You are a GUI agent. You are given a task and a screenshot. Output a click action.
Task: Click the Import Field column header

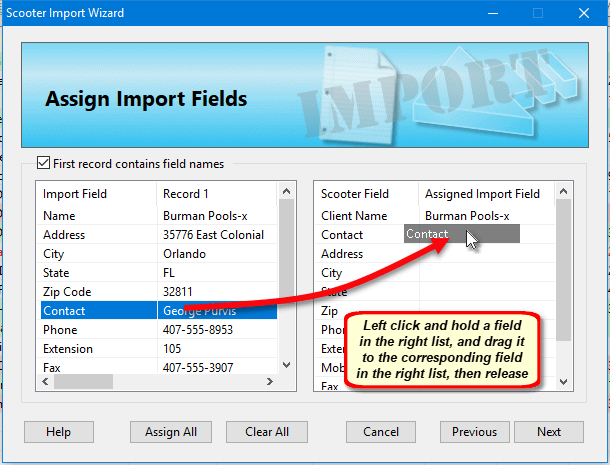[x=96, y=194]
